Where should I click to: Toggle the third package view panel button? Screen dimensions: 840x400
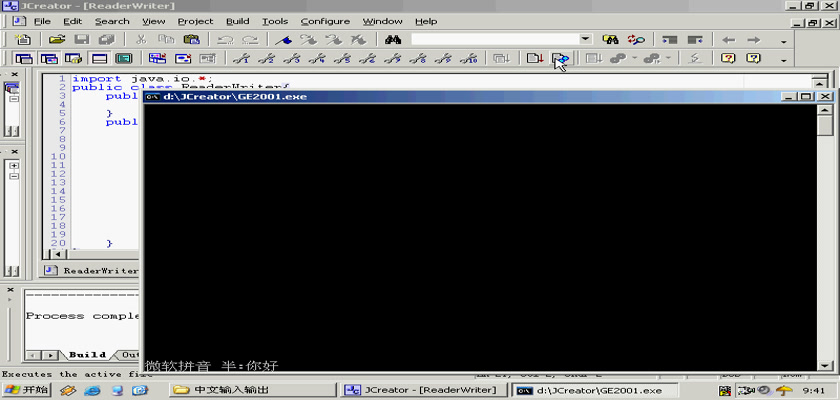point(73,58)
